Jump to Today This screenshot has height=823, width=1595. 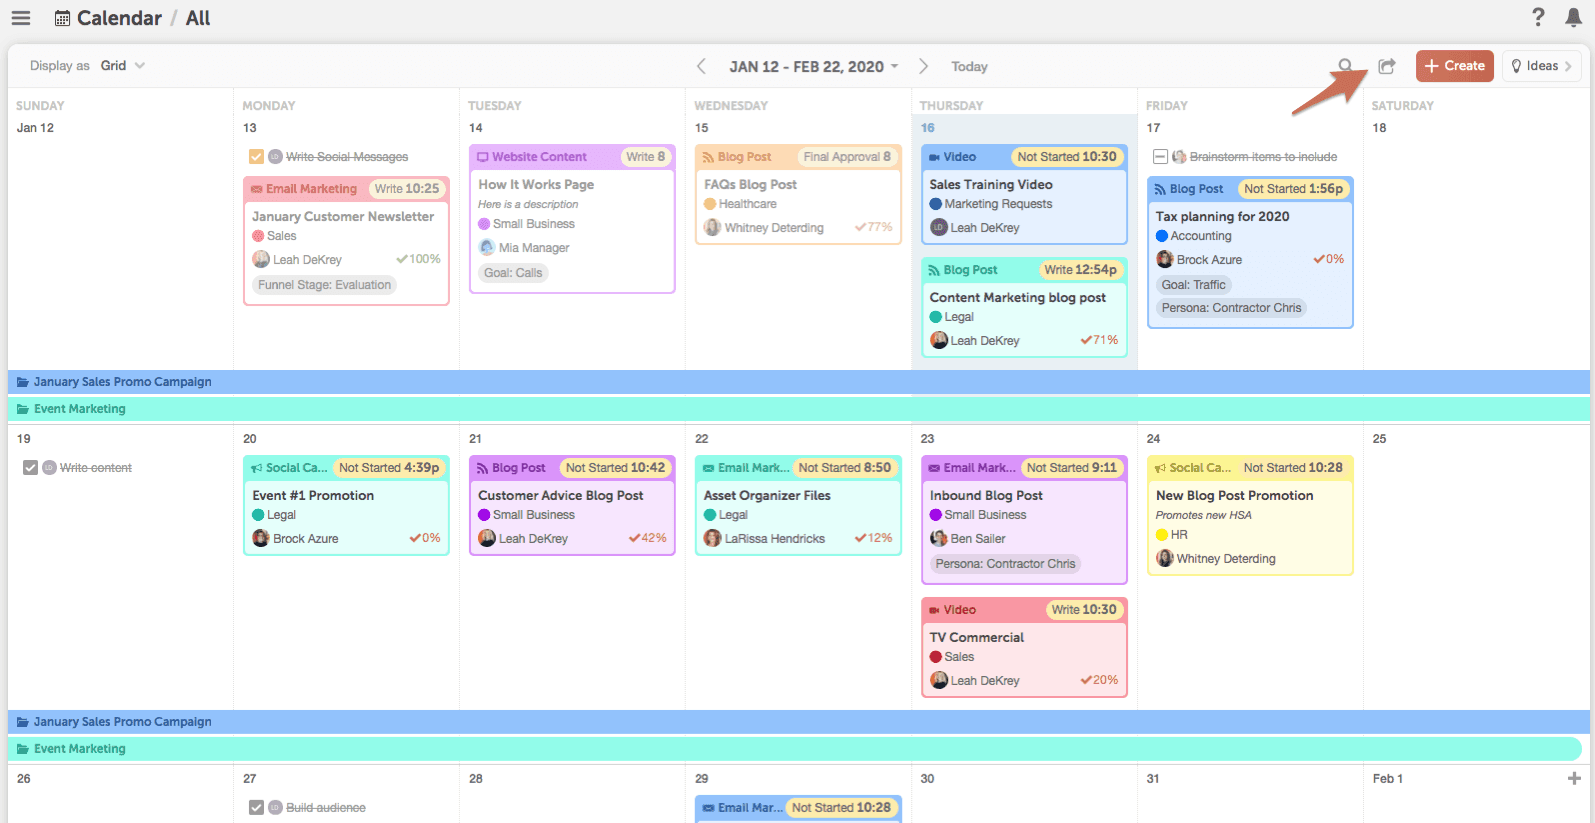point(969,67)
